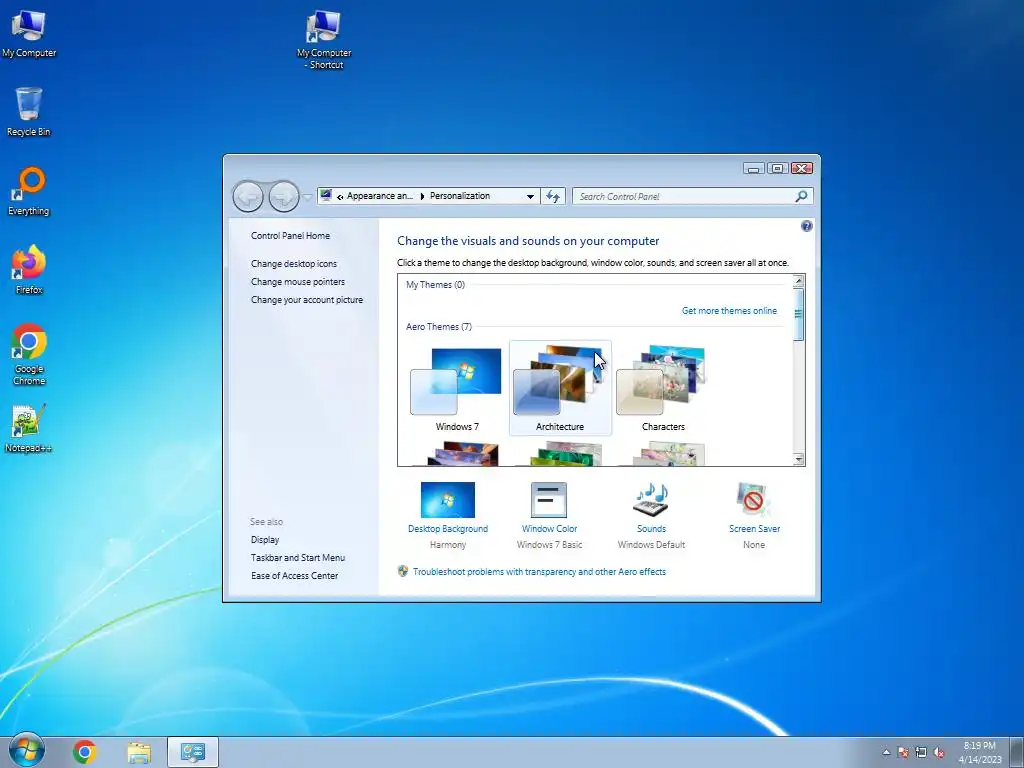Viewport: 1024px width, 768px height.
Task: Click the search magnifier icon
Action: point(801,196)
